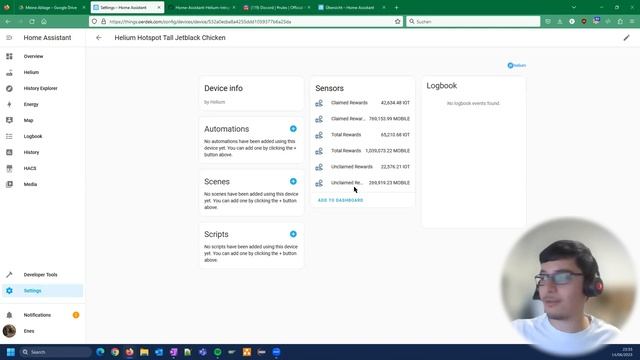Image resolution: width=640 pixels, height=360 pixels.
Task: Open browser downloads panel
Action: coord(560,22)
